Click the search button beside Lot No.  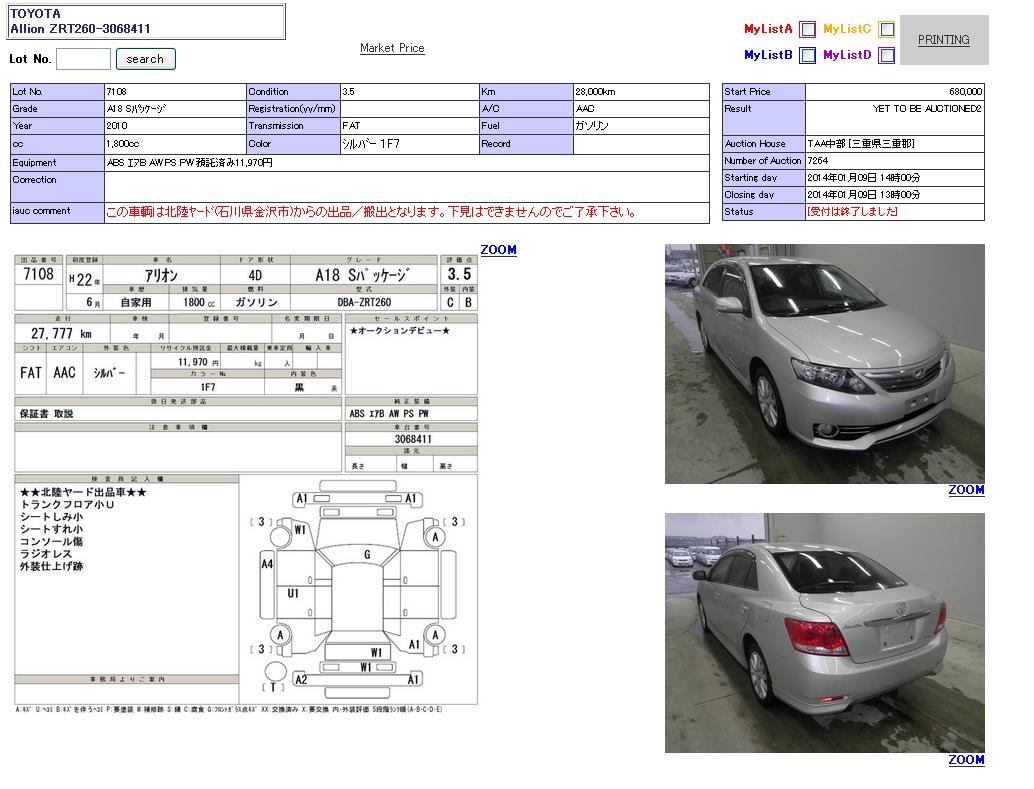[145, 59]
